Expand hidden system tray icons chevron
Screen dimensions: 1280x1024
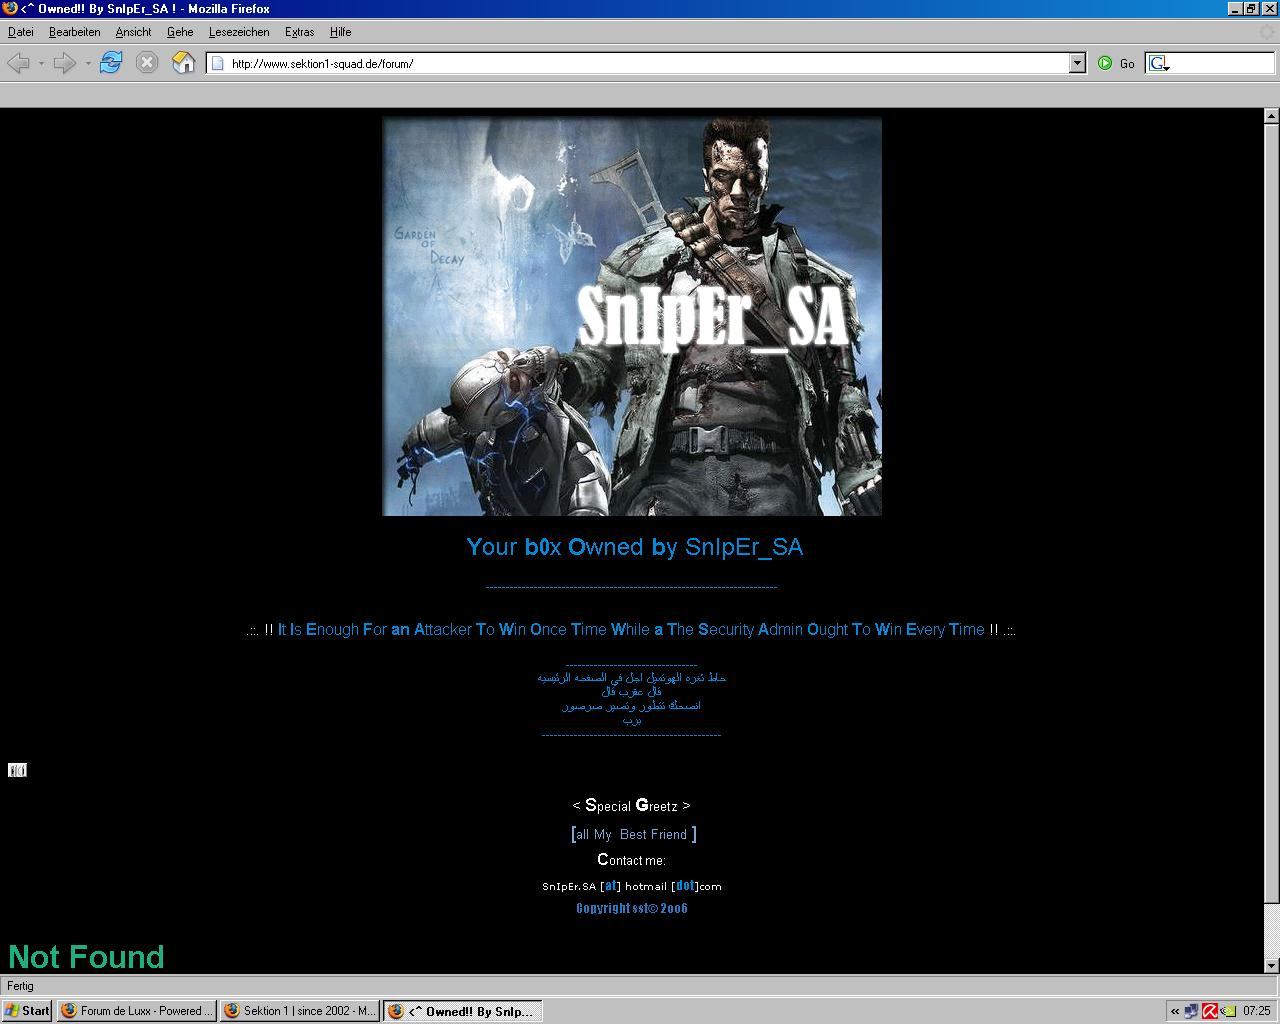coord(1174,1011)
